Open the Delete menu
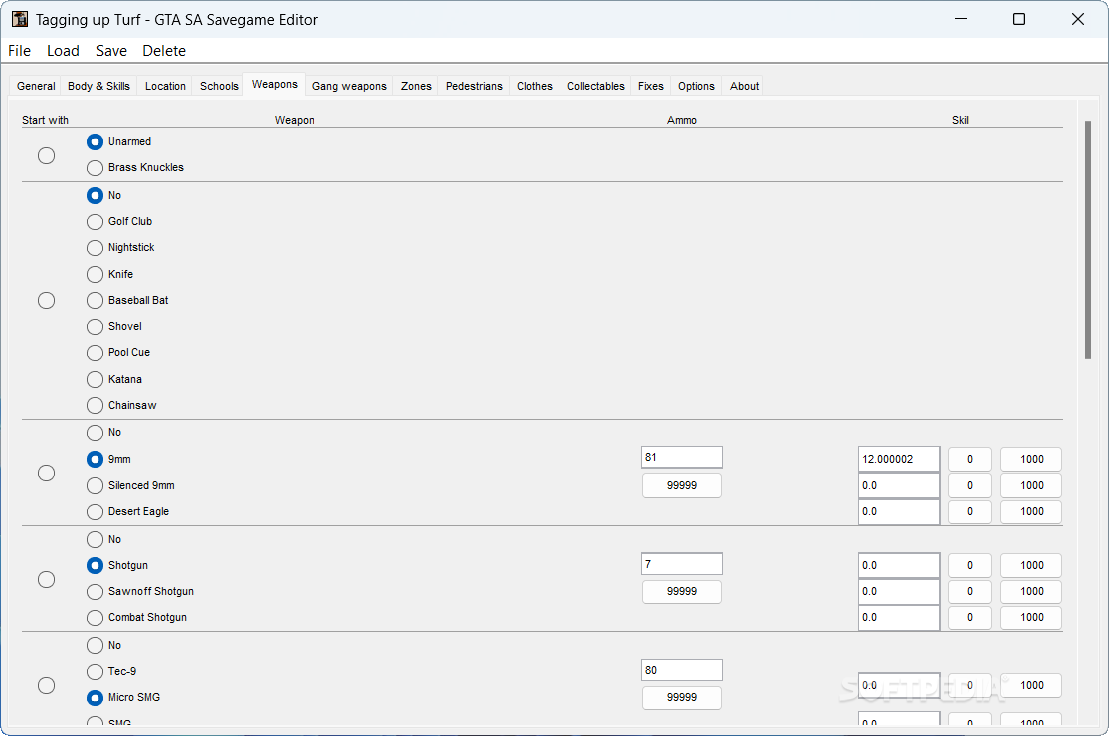This screenshot has width=1109, height=736. (163, 51)
